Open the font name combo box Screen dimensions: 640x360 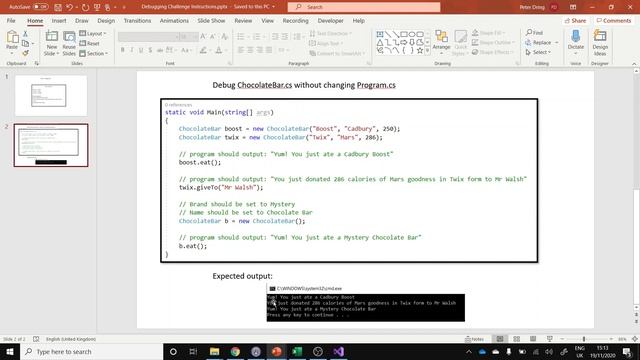[x=149, y=37]
